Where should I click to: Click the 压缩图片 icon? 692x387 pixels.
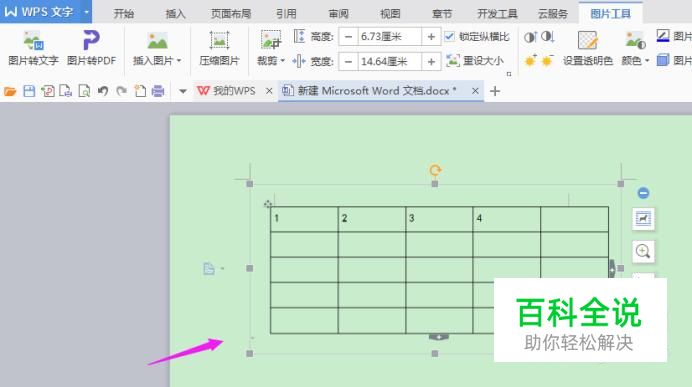(x=219, y=41)
